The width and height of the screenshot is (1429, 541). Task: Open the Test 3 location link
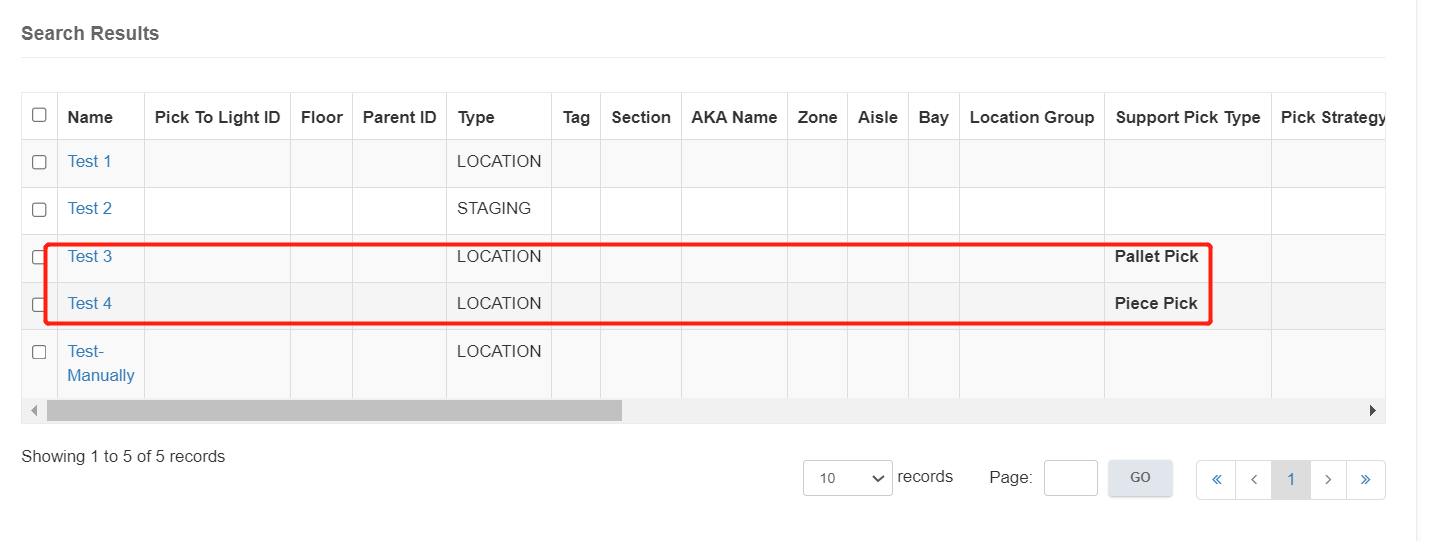click(x=90, y=256)
